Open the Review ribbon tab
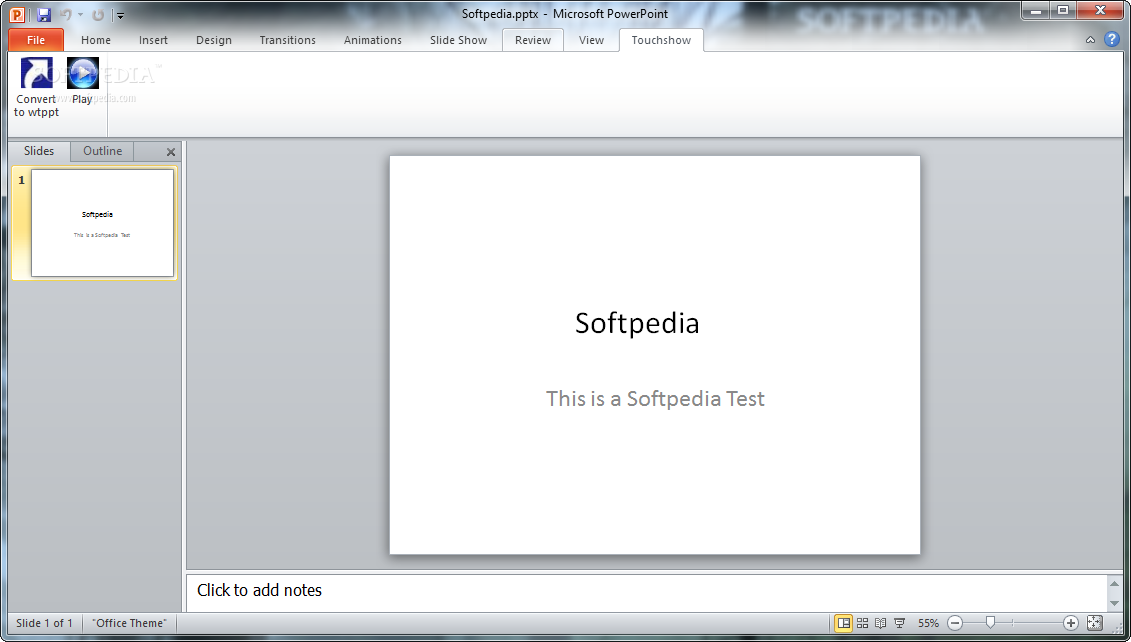 (x=532, y=40)
